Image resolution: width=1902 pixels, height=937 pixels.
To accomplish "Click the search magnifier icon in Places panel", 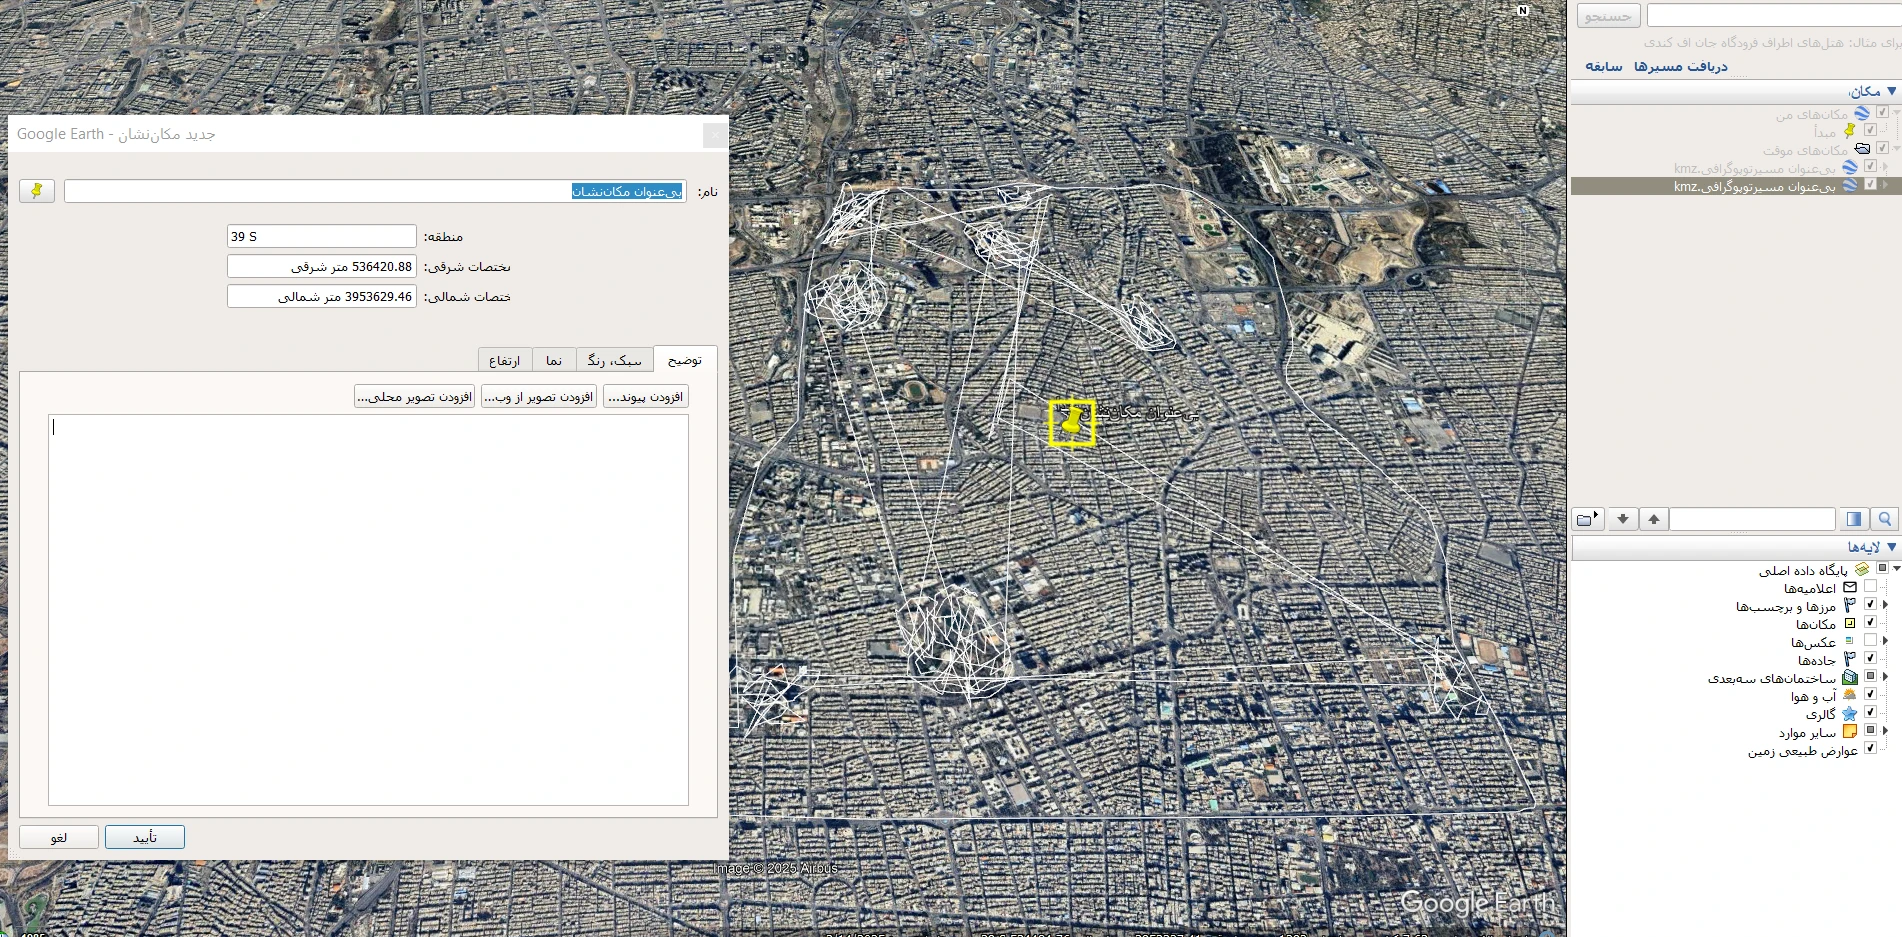I will 1884,519.
